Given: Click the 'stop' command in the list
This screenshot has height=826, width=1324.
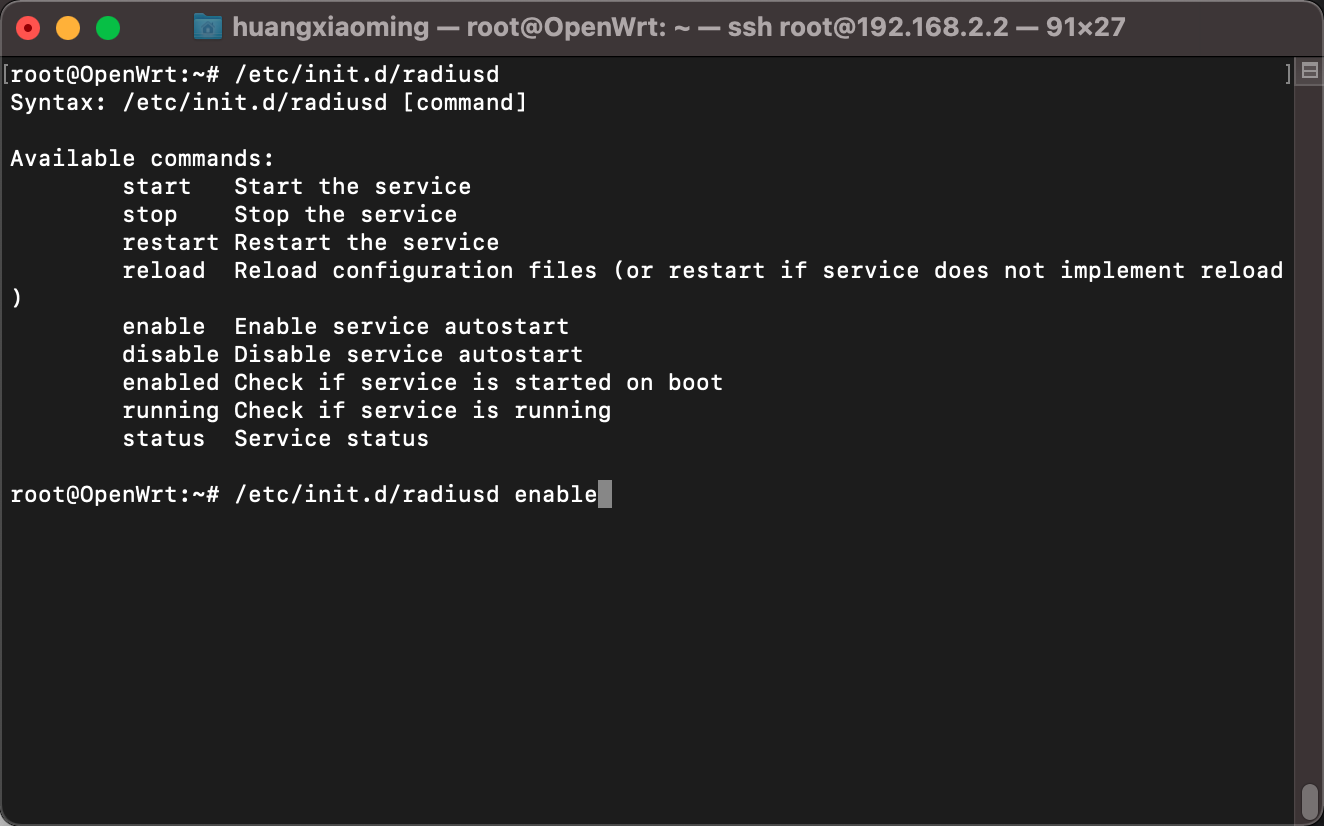Looking at the screenshot, I should 149,214.
